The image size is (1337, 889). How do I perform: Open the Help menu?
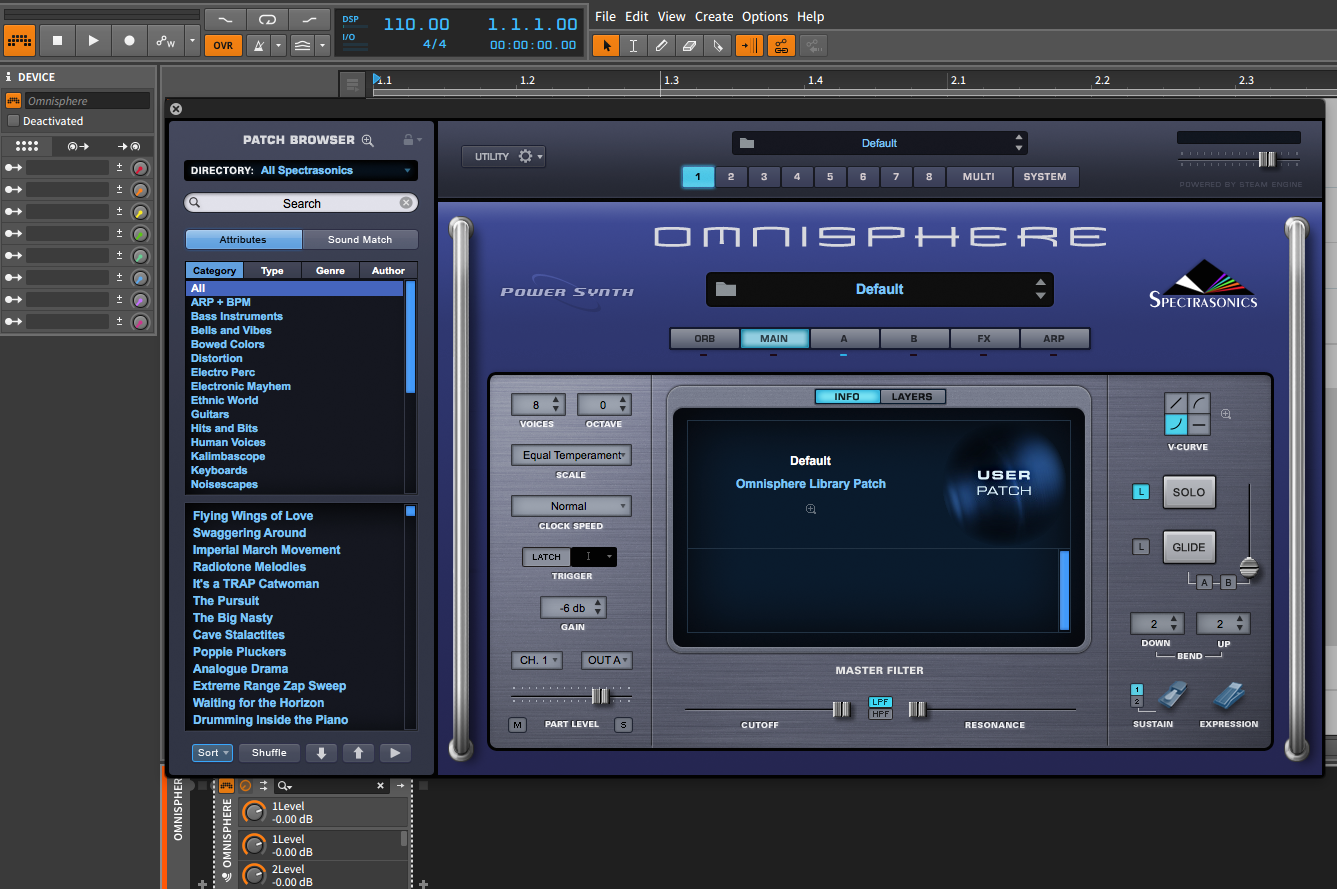click(811, 16)
